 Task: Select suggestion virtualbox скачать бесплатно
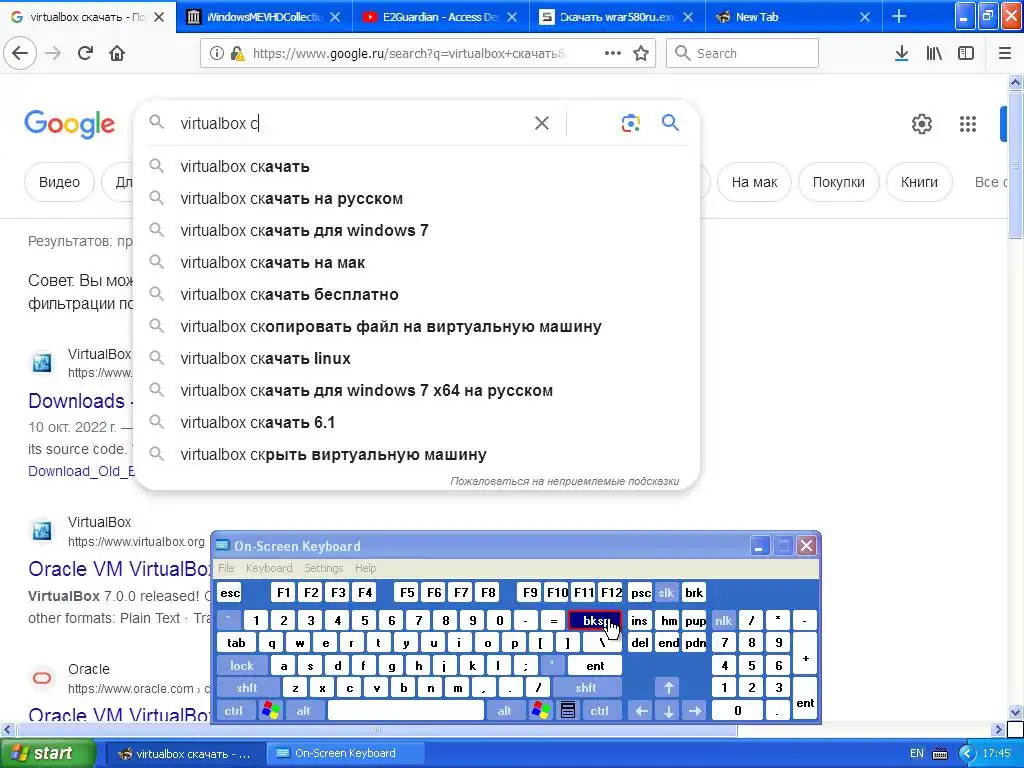417,295
